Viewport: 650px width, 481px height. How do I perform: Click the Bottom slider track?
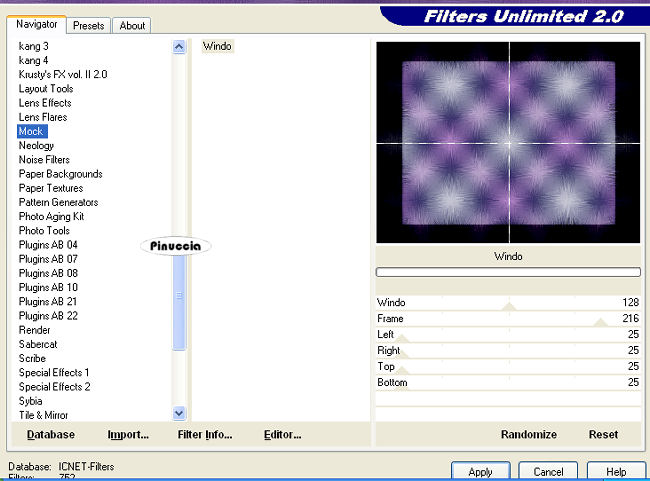coord(508,383)
